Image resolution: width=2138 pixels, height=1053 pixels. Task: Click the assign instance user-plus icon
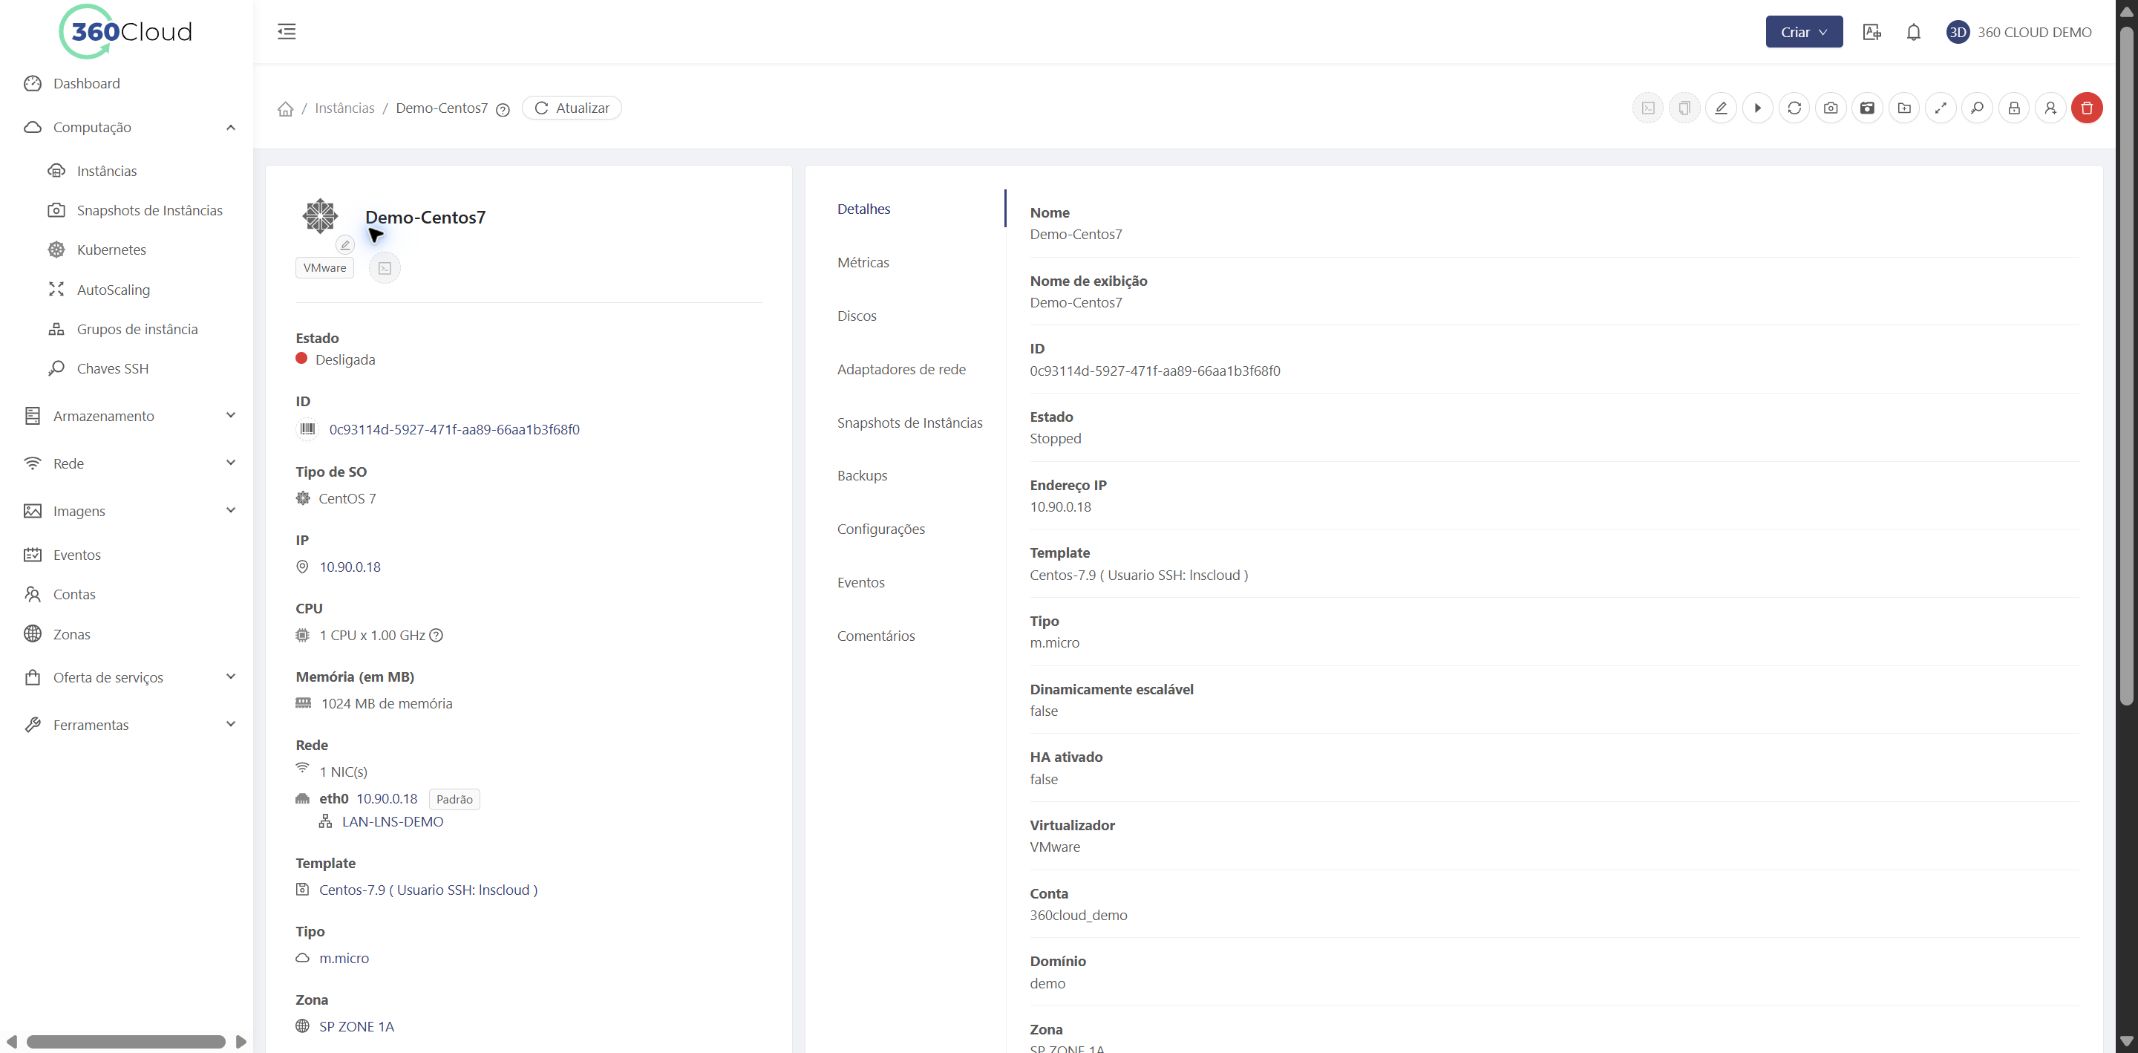pos(2050,108)
